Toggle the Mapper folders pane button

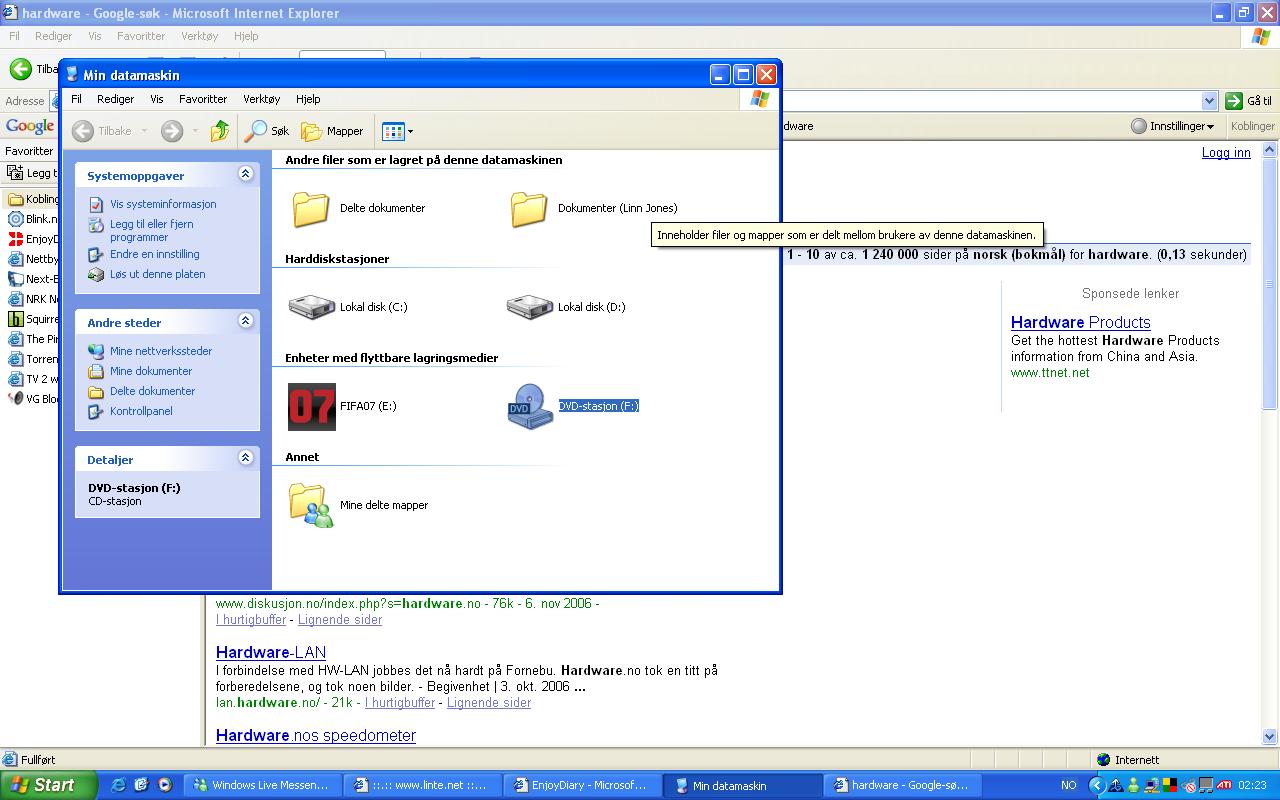pos(333,131)
